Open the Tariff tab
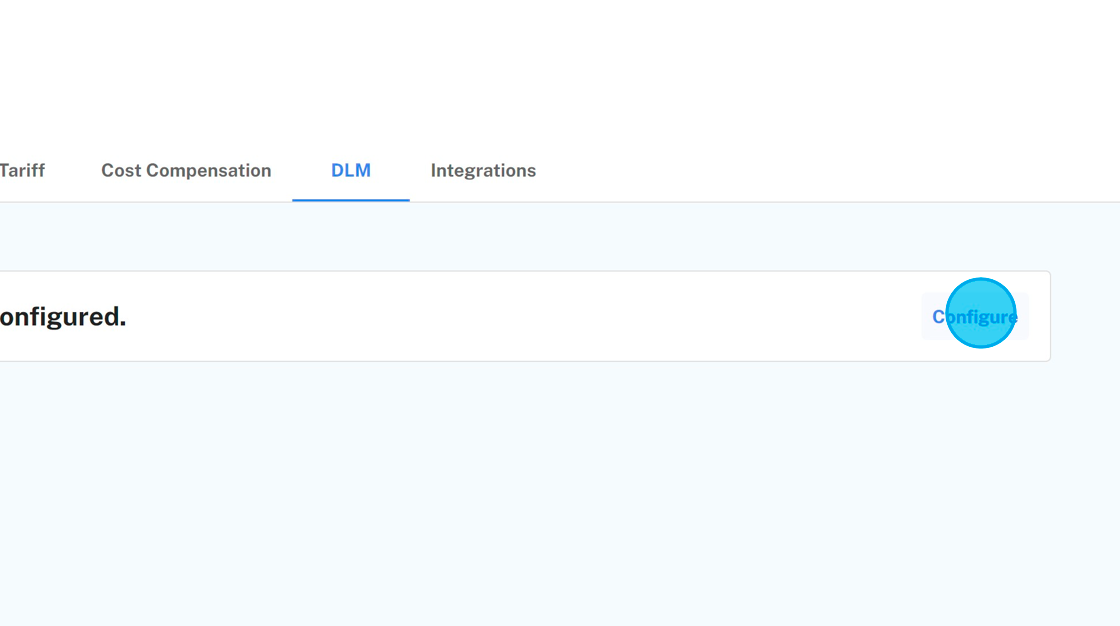 22,171
